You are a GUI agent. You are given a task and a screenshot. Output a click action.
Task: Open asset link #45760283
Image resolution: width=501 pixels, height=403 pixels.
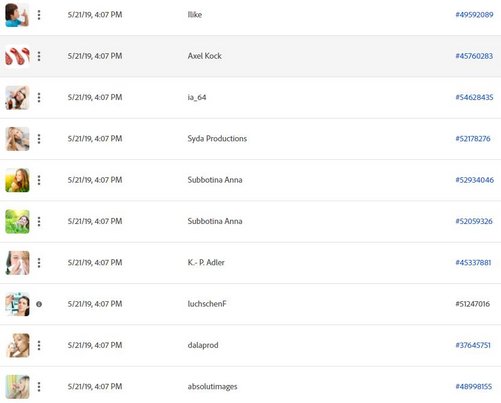coord(474,56)
